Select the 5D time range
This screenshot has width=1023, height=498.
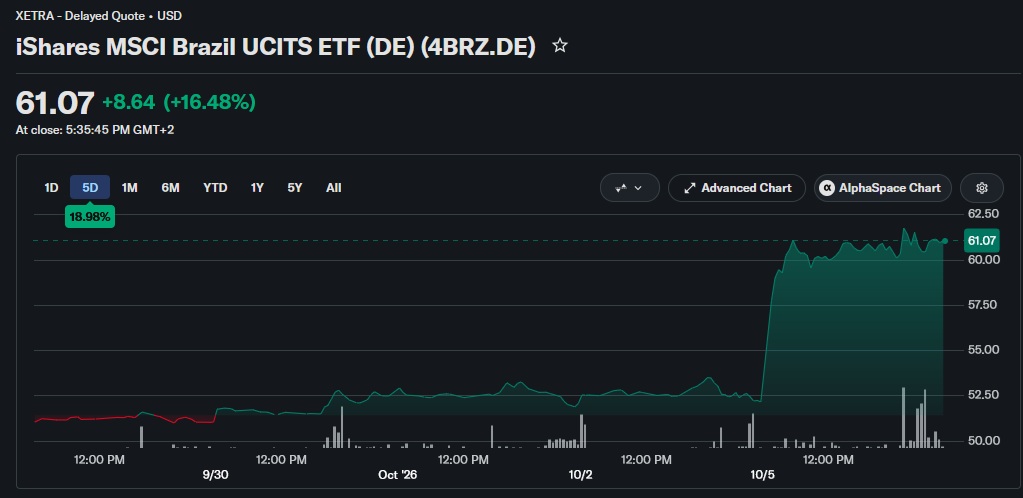point(90,188)
